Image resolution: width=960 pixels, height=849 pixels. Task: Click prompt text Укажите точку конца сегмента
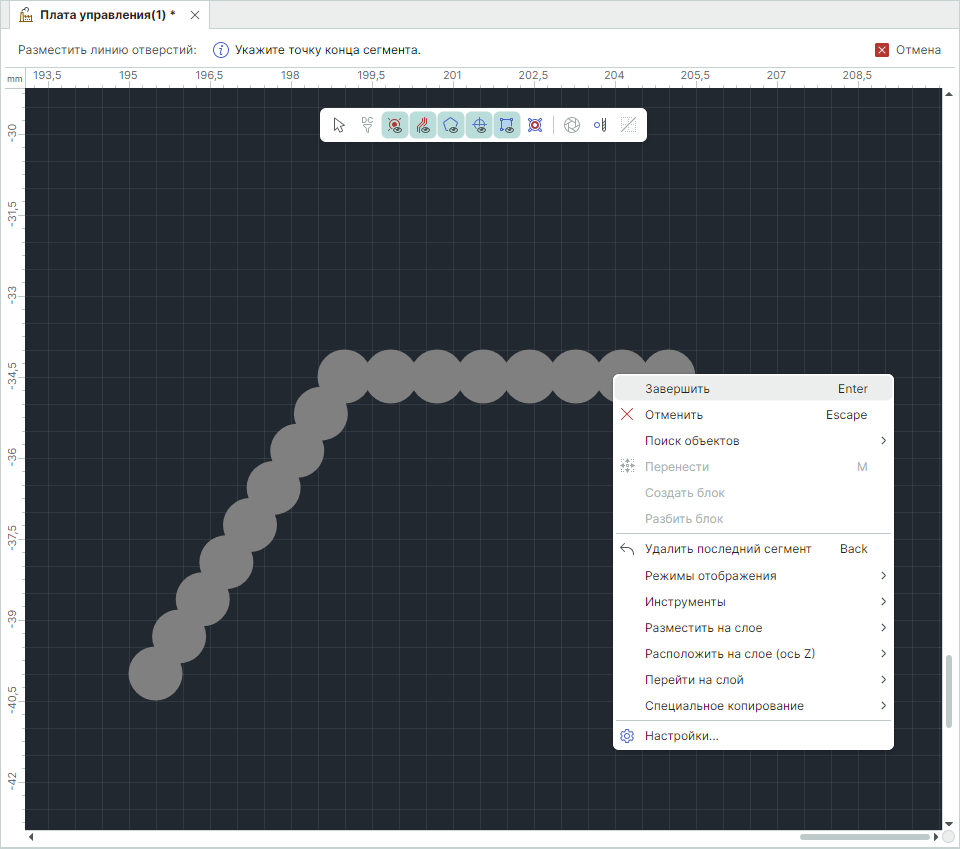[328, 50]
